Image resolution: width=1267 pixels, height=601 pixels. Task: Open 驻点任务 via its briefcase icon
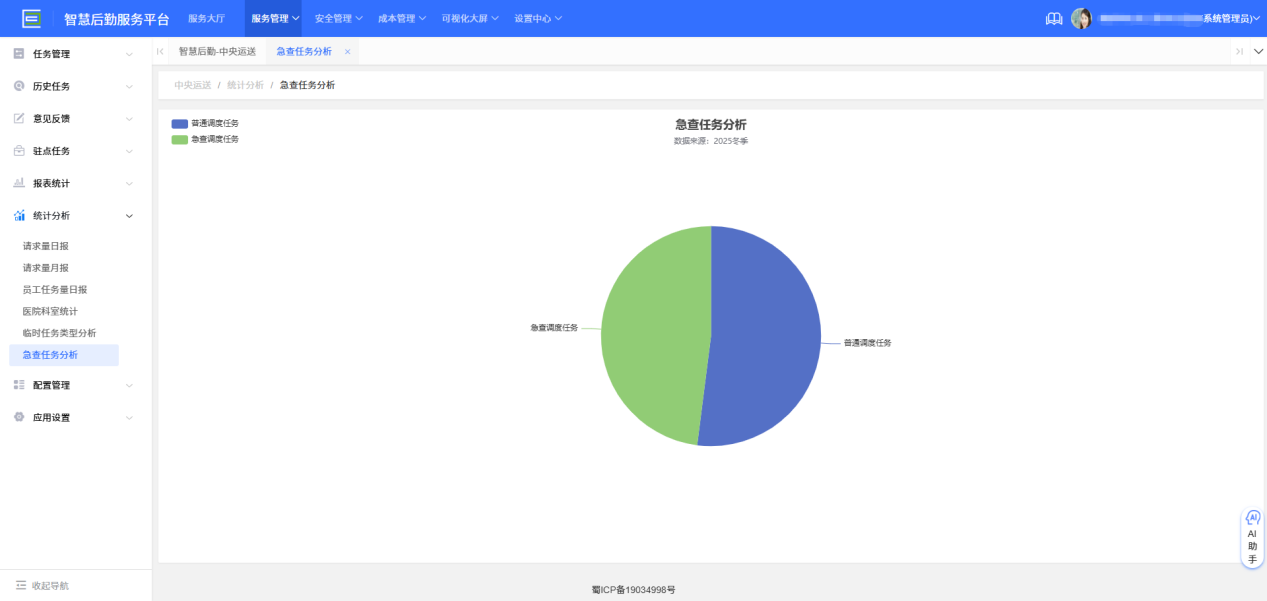point(16,151)
